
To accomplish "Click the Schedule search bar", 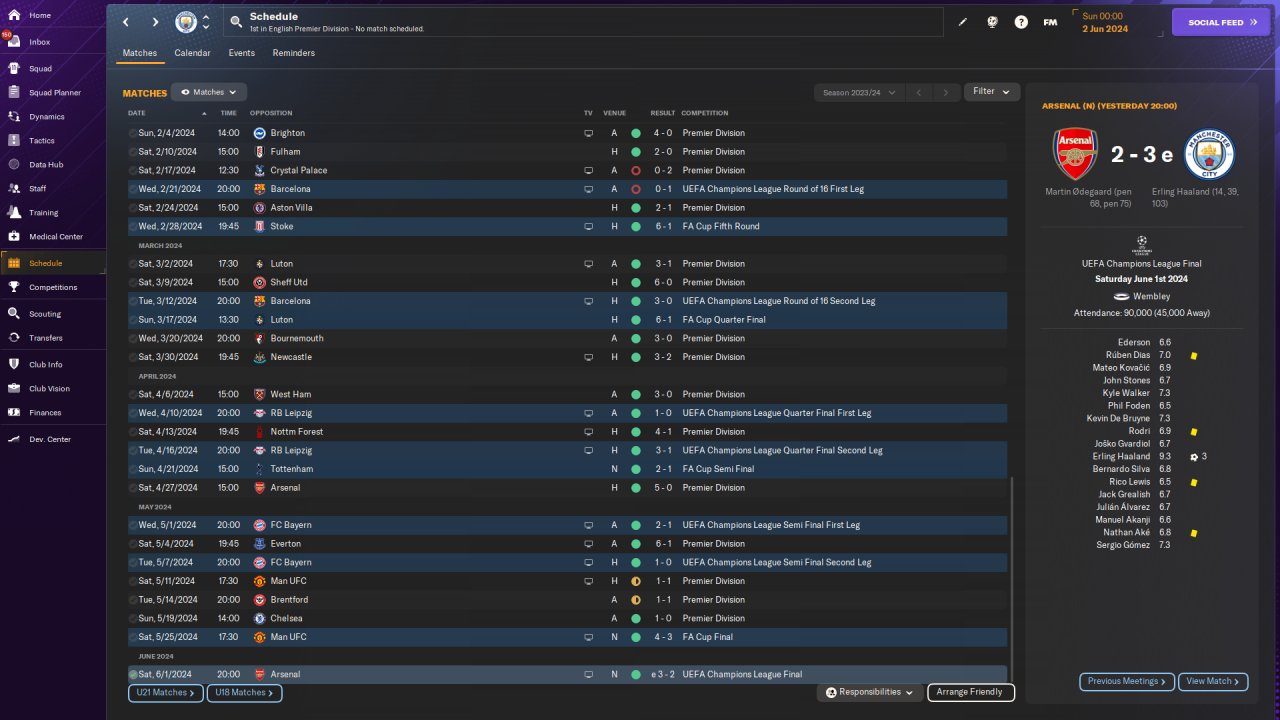I will pyautogui.click(x=583, y=22).
